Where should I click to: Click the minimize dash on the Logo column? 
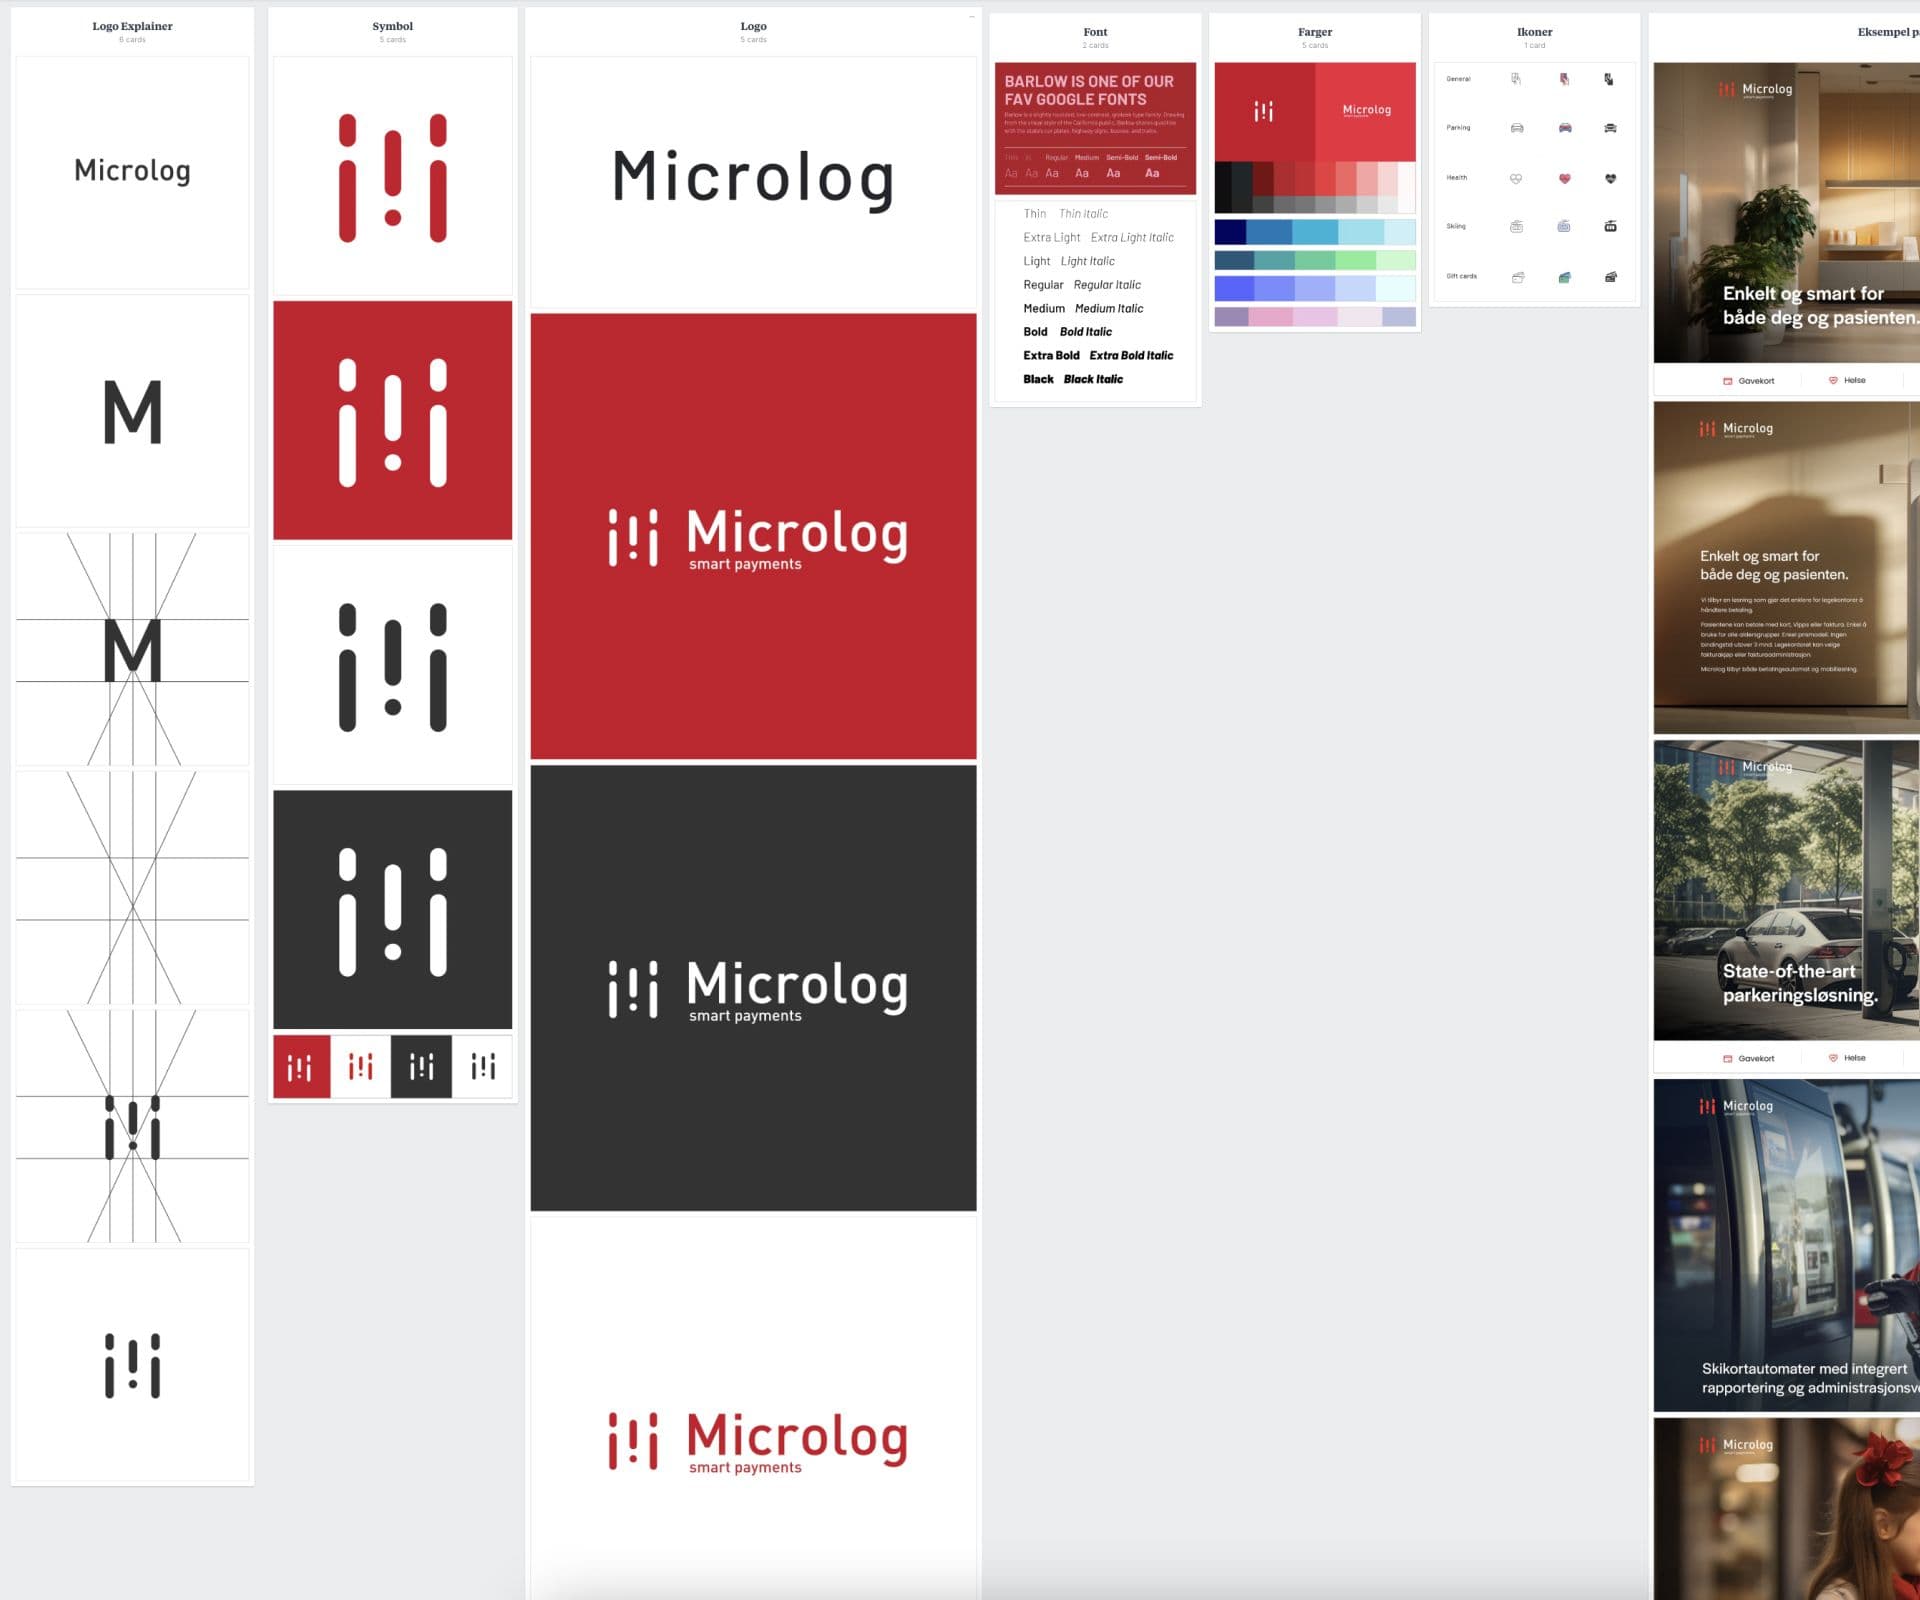[x=971, y=17]
